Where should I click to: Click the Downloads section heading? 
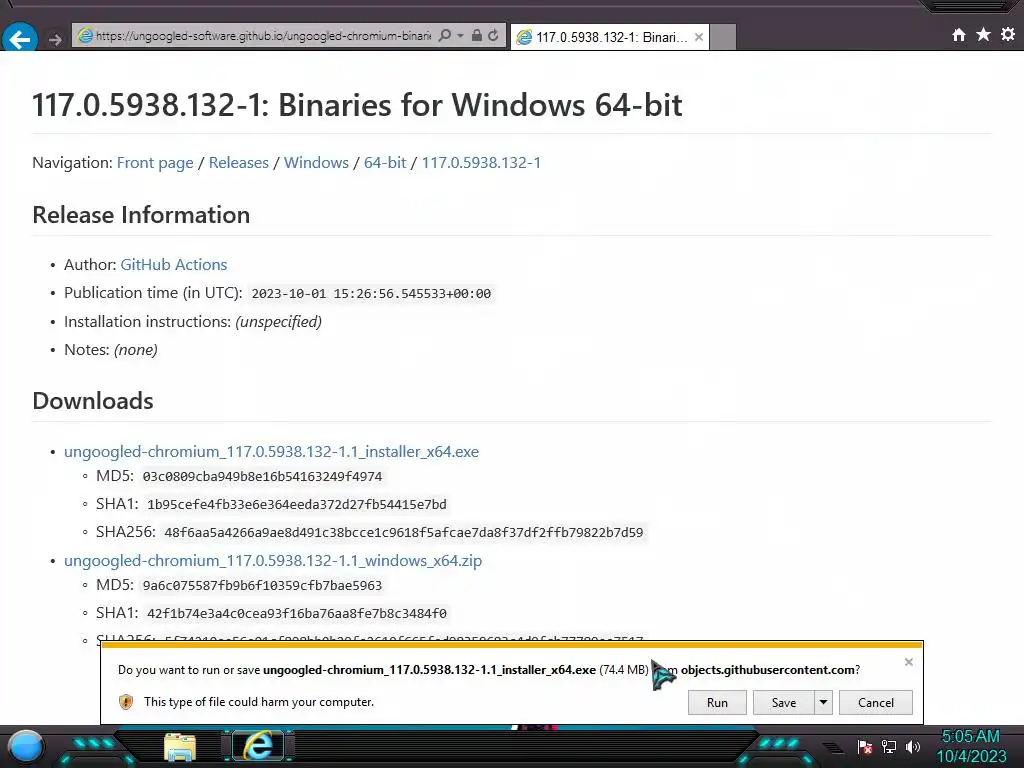[93, 401]
